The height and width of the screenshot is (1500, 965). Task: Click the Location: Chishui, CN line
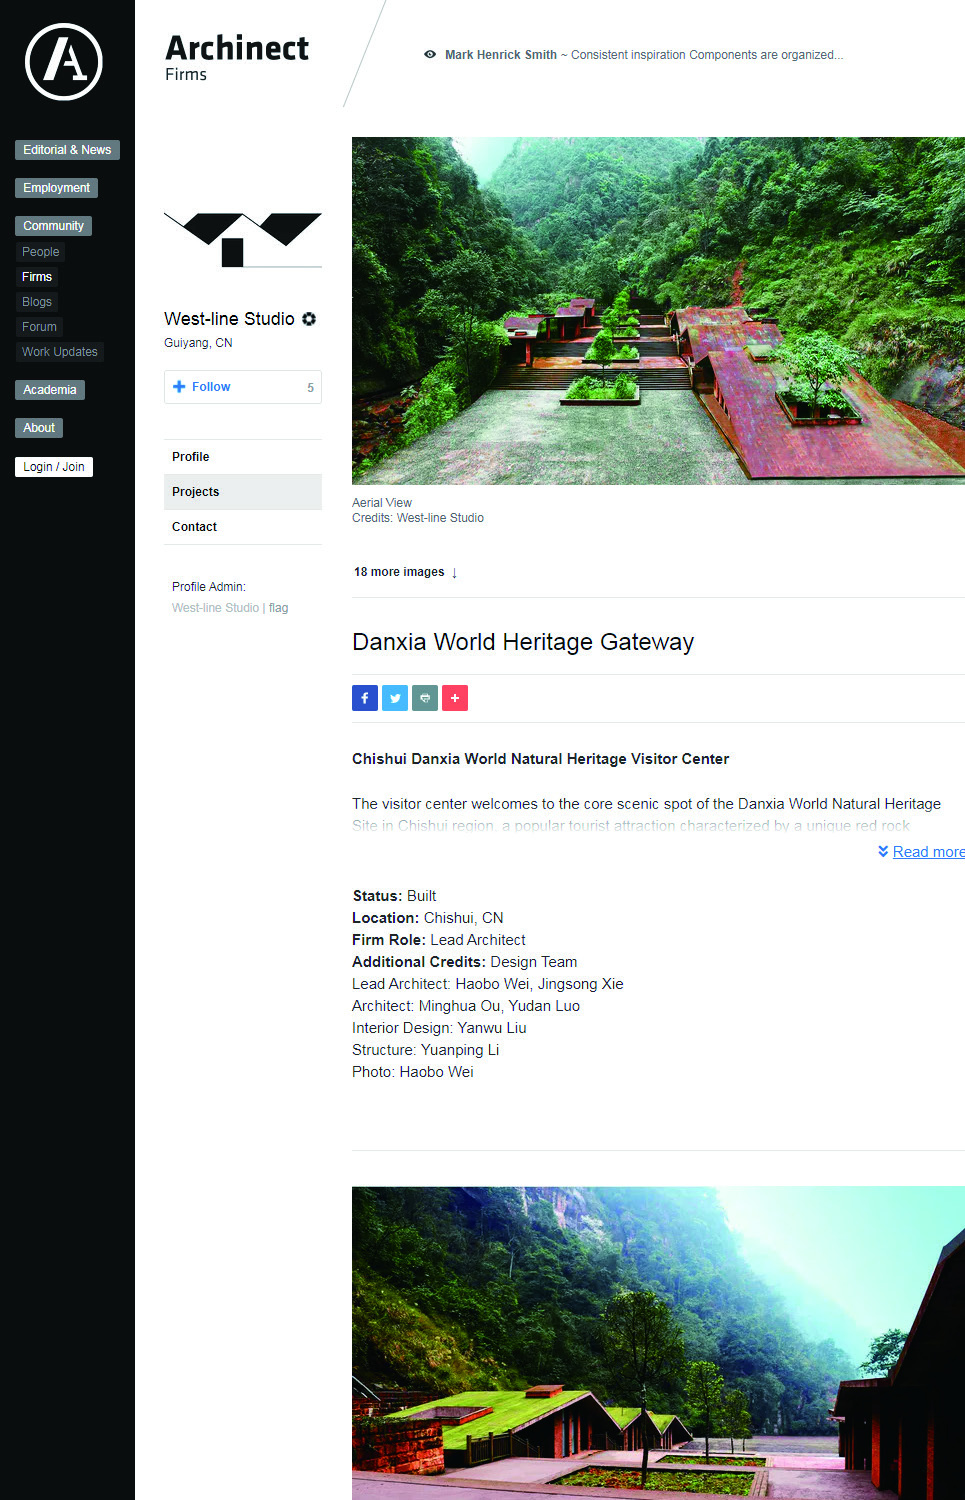coord(428,918)
